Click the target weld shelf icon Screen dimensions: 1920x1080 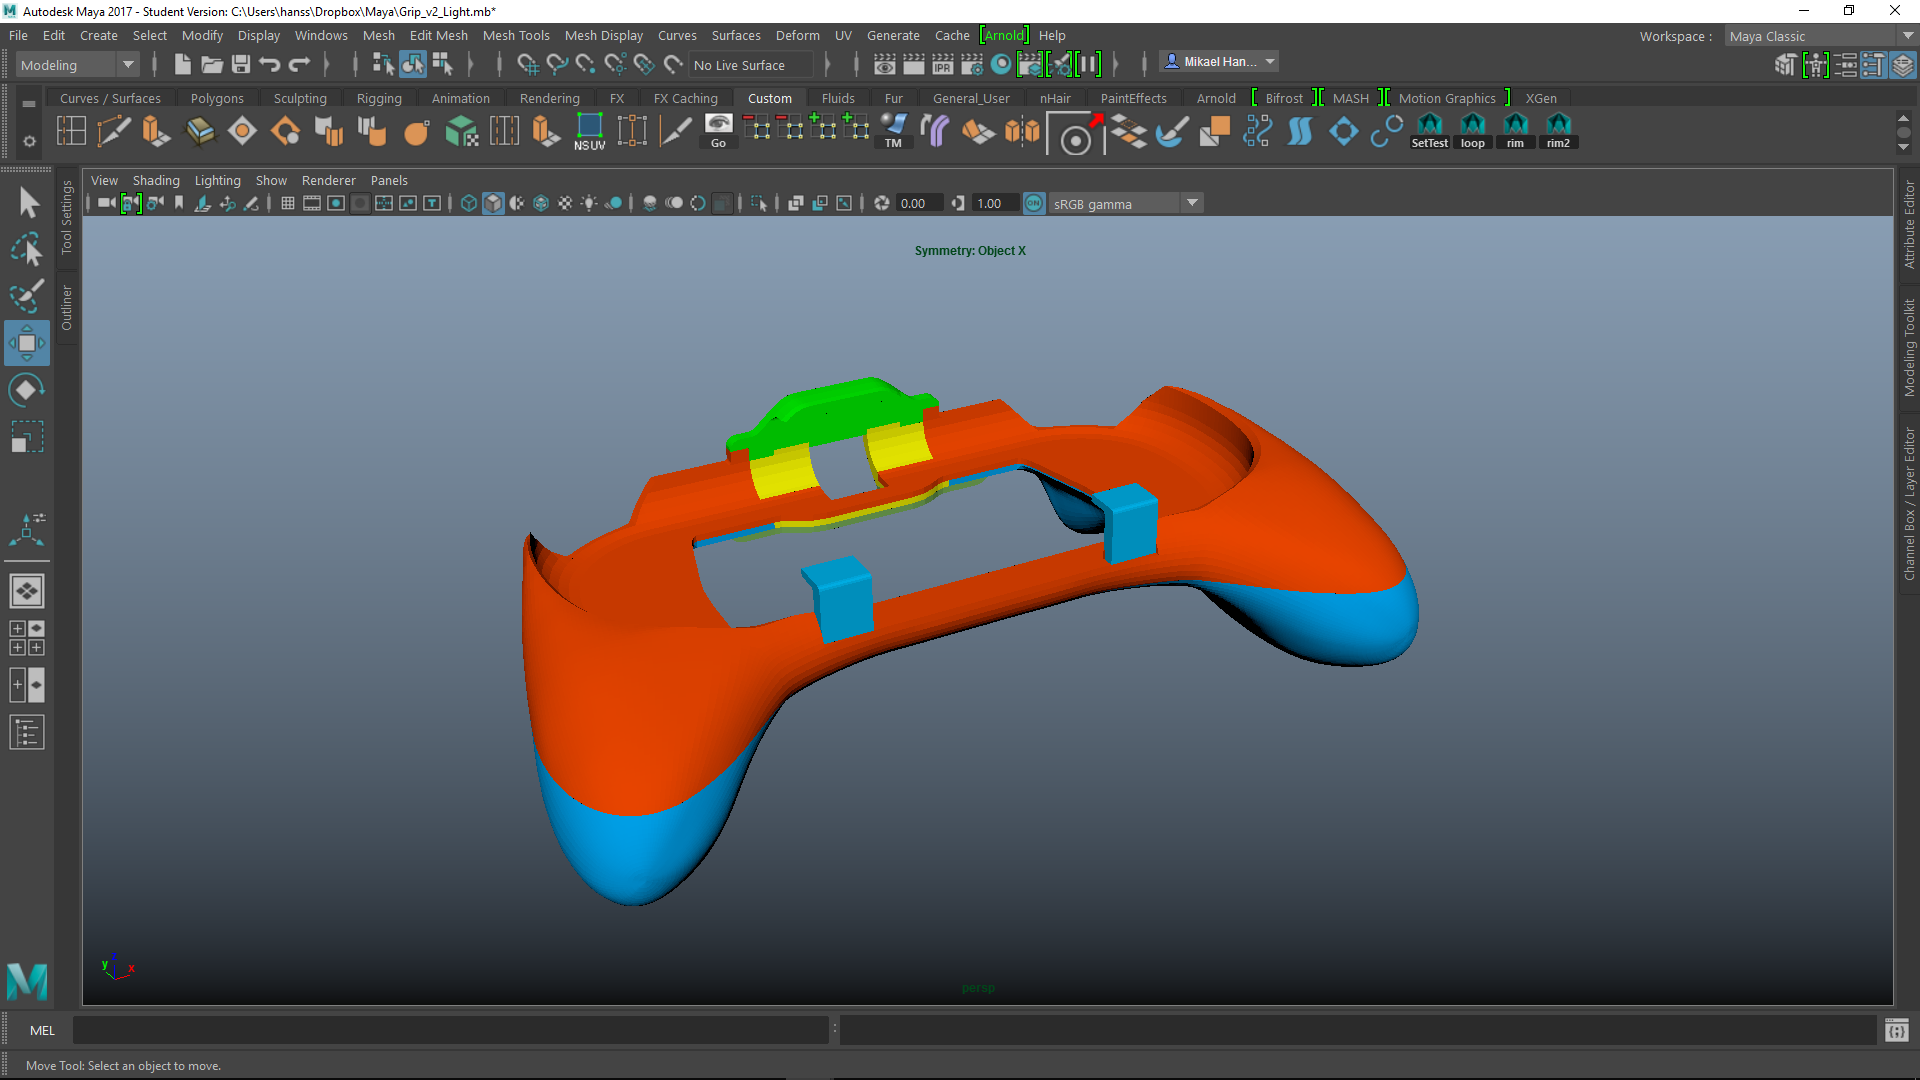point(1076,134)
